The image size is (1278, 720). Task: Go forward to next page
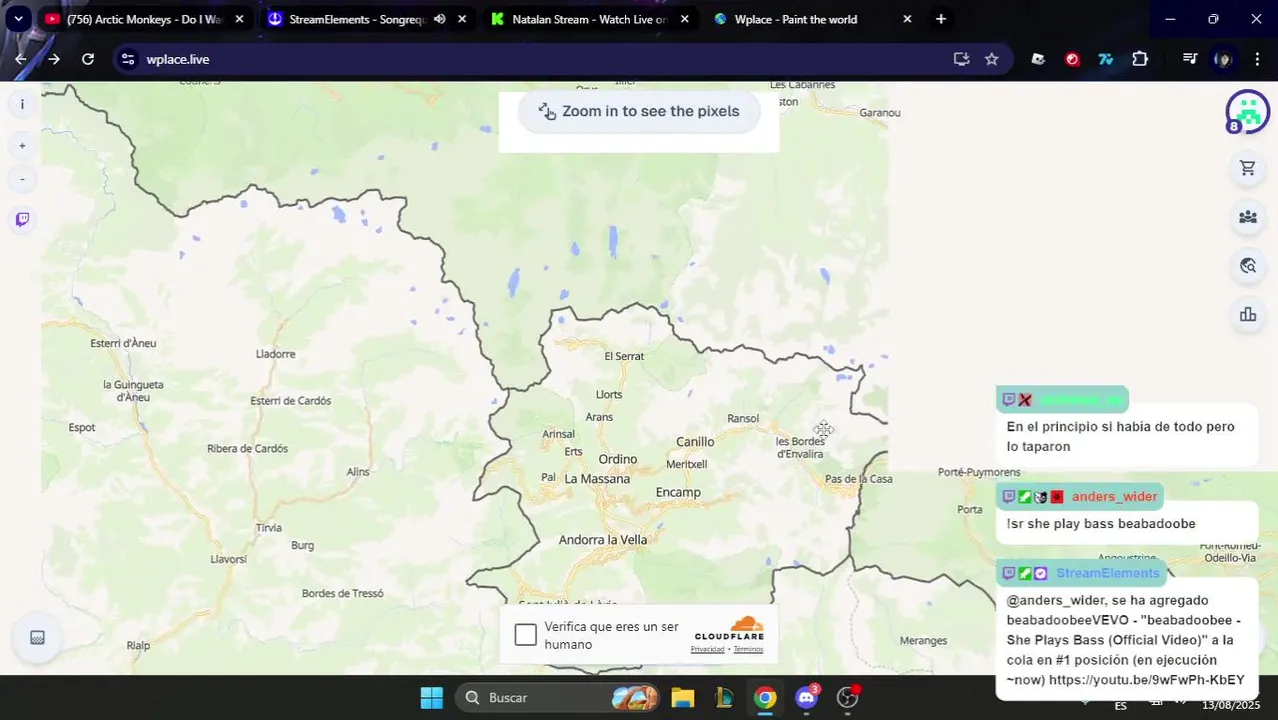54,59
